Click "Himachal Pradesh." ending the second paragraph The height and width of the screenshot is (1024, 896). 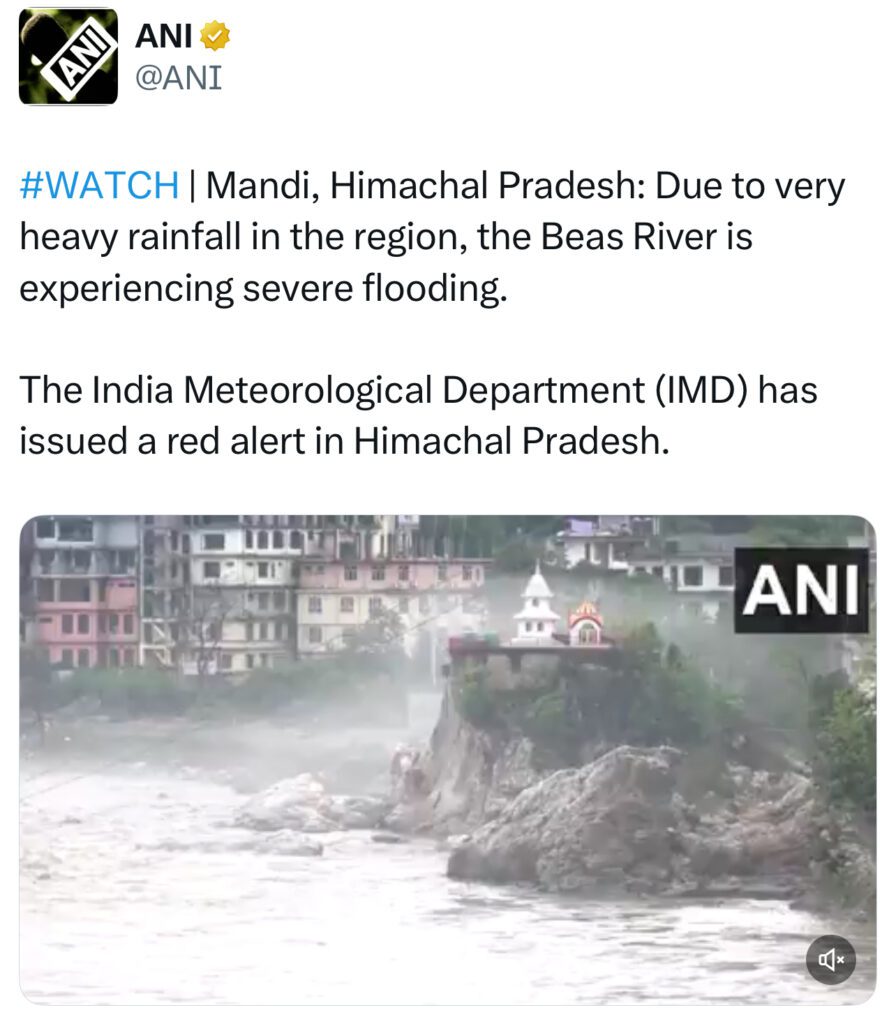point(511,441)
